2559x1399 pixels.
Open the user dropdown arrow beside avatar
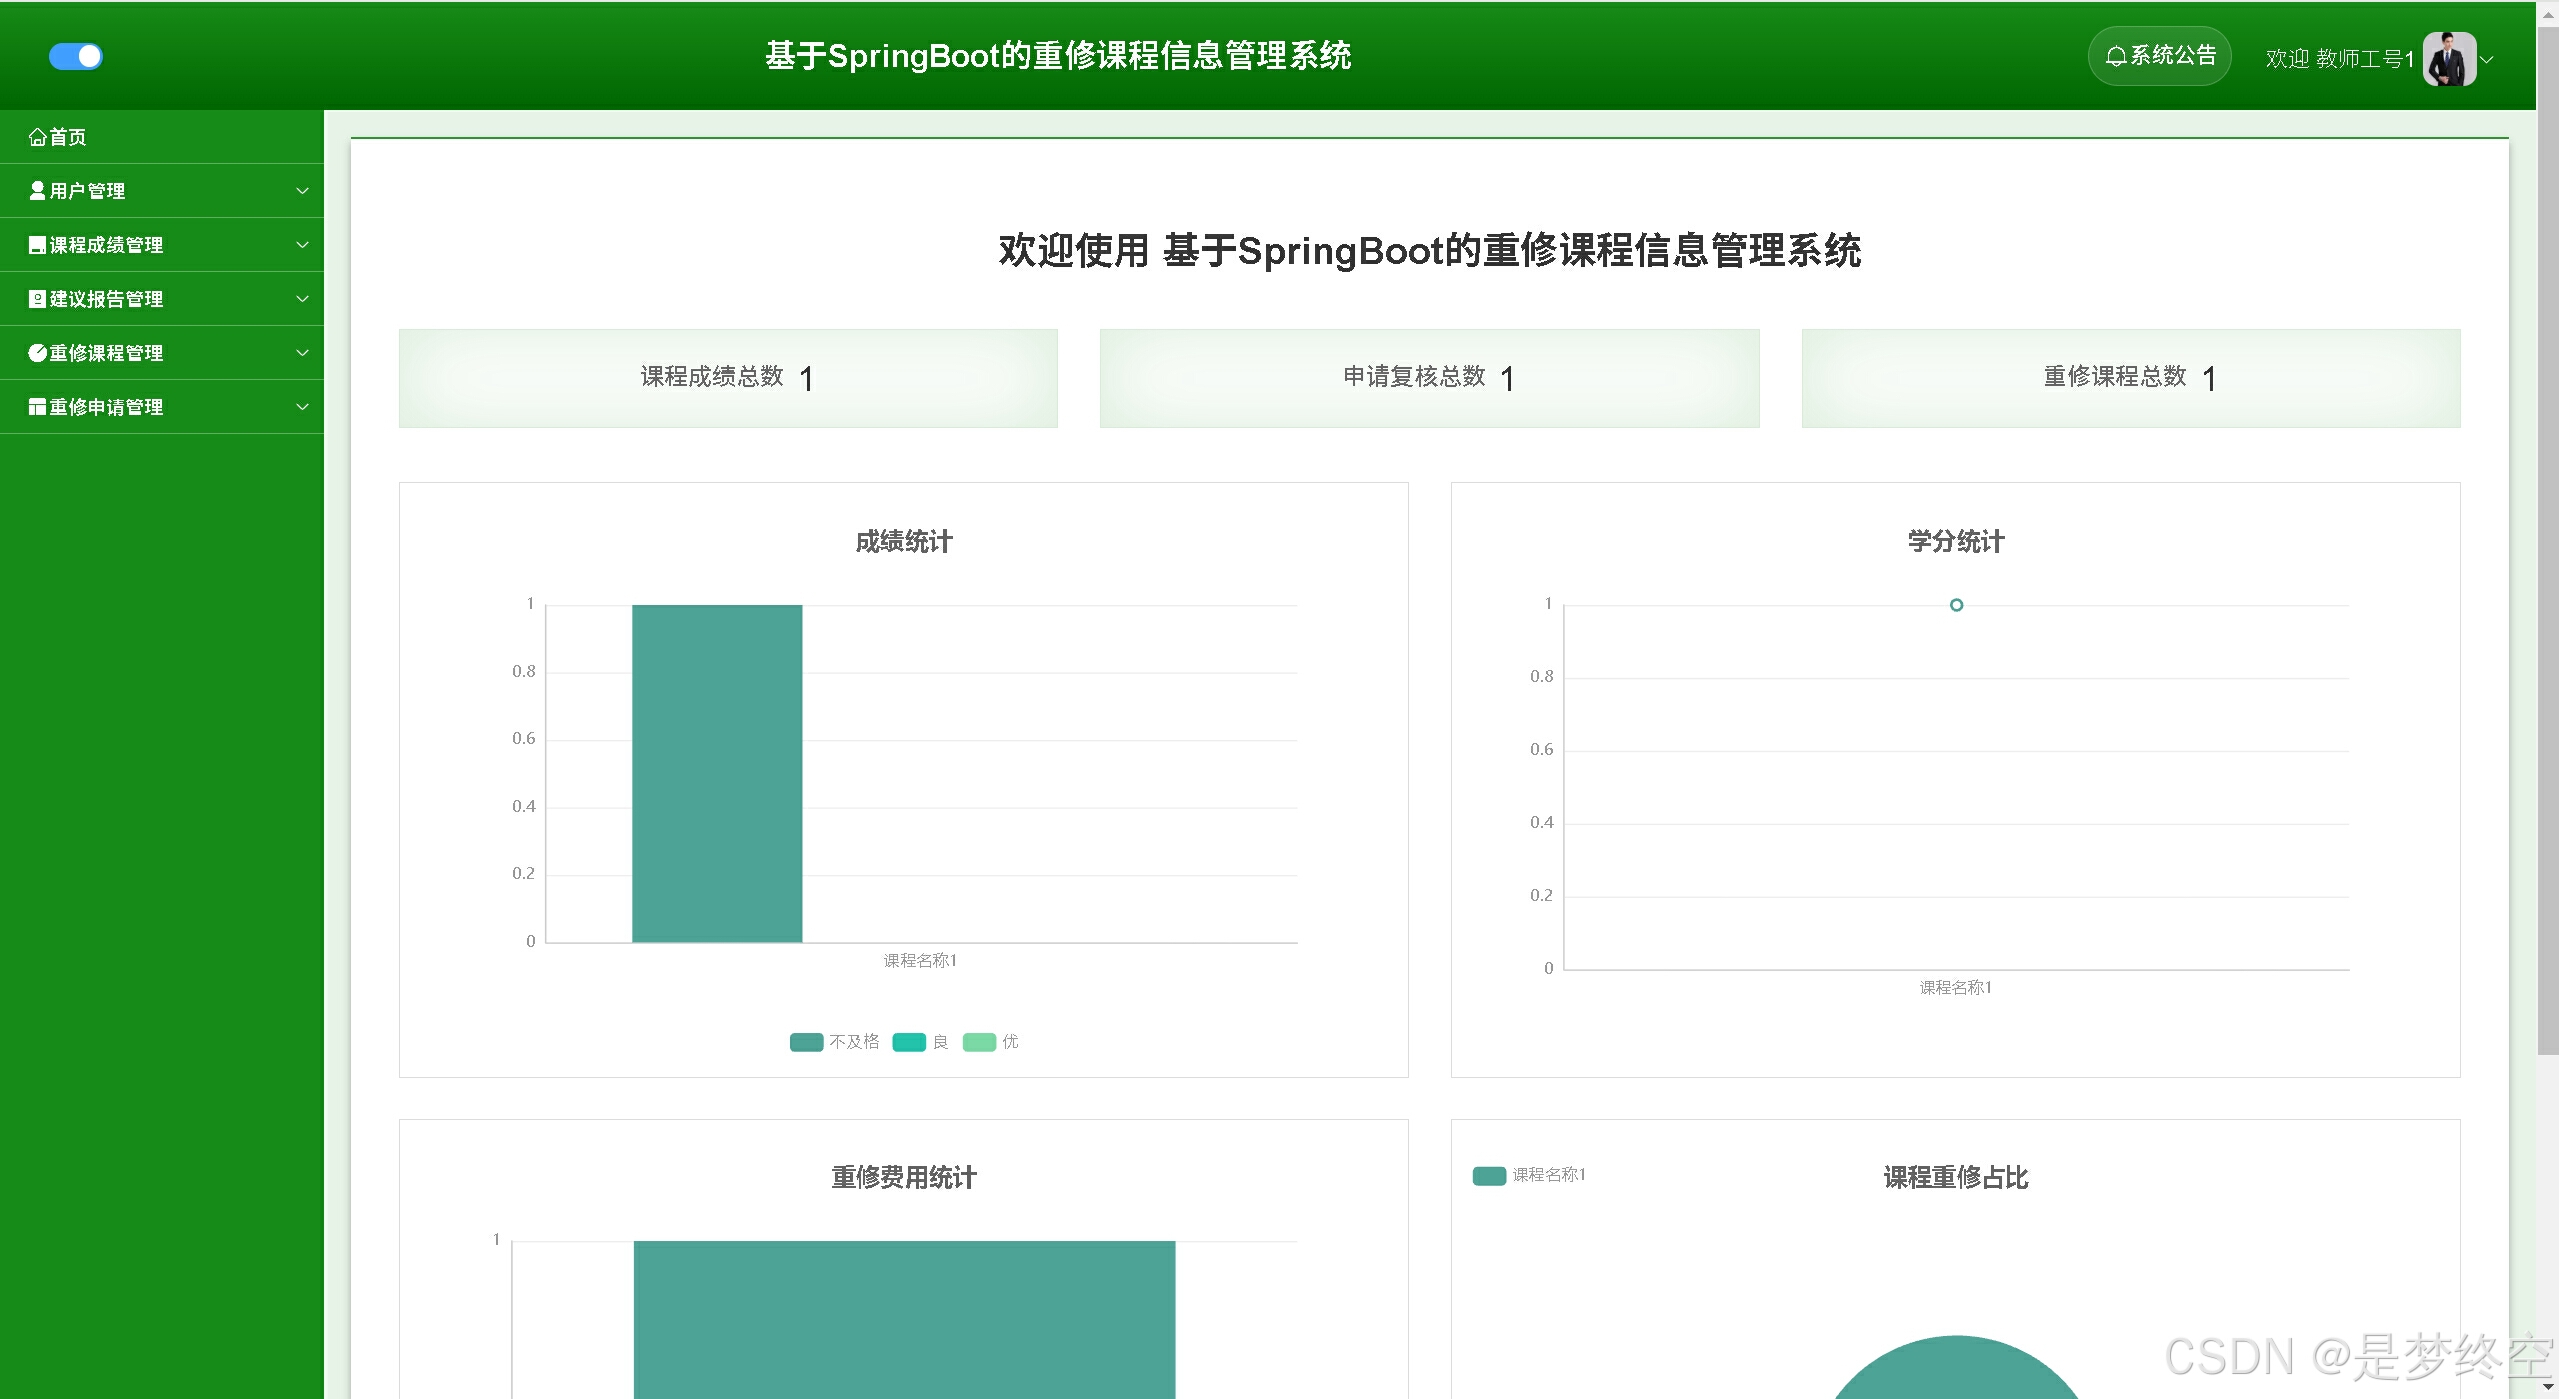2488,60
